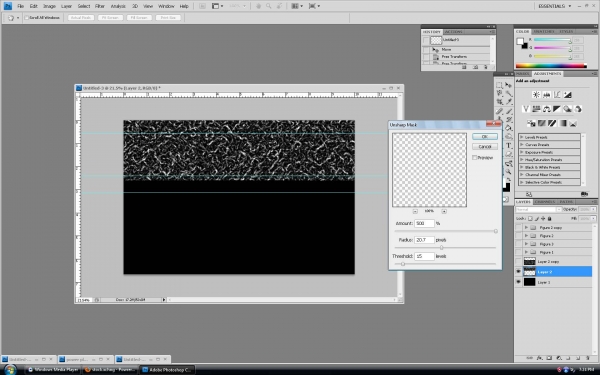Screen dimensions: 600x375
Task: Add an Invert adjustment layer
Action: point(531,123)
